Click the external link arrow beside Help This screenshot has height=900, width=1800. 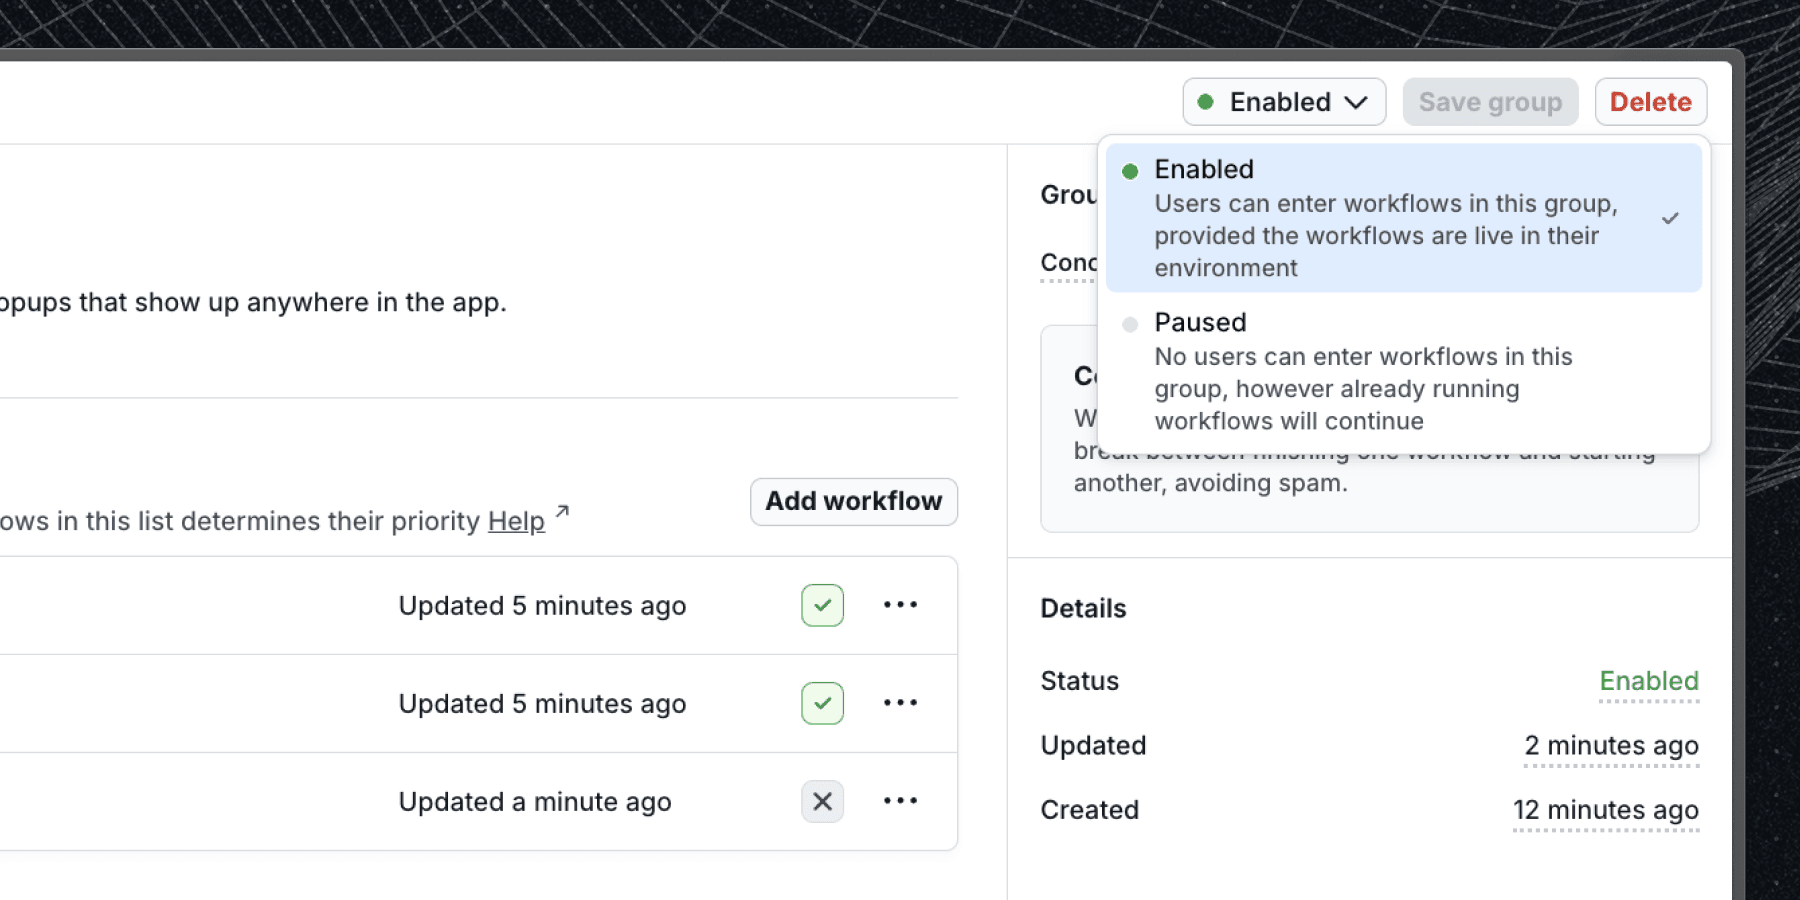[x=562, y=512]
